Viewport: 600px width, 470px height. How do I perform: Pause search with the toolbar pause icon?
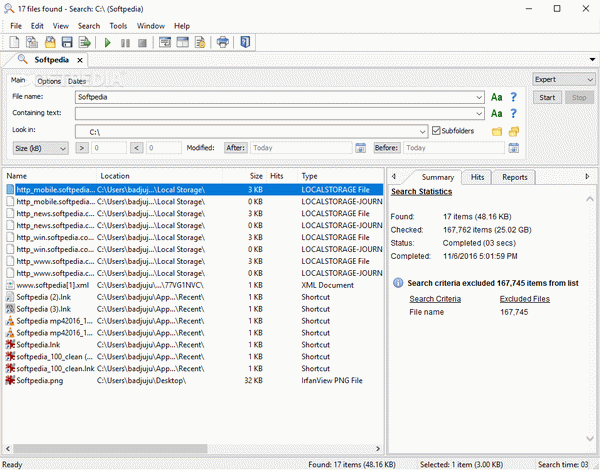(x=125, y=43)
